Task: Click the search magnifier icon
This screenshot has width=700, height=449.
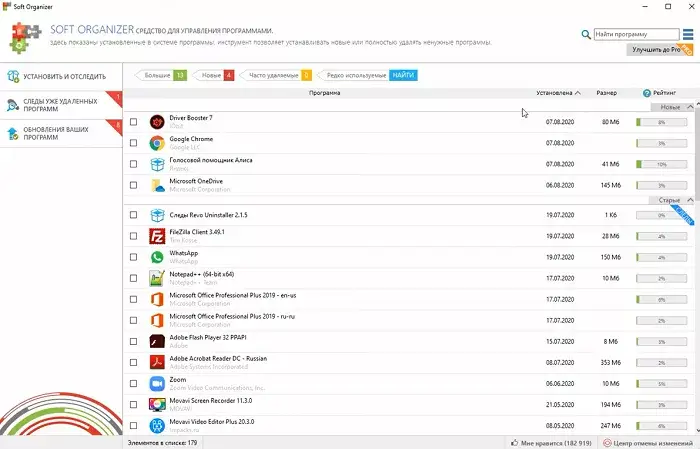Action: click(x=586, y=34)
